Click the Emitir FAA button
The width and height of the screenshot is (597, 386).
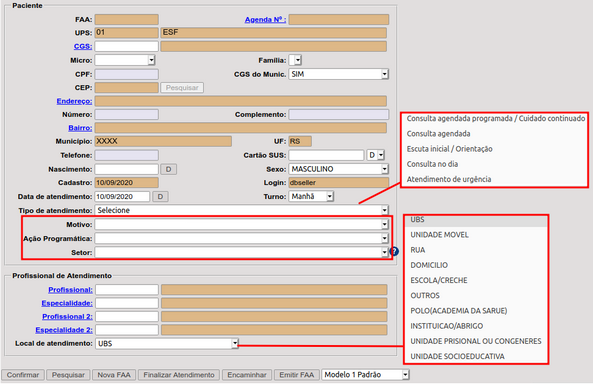tap(297, 375)
